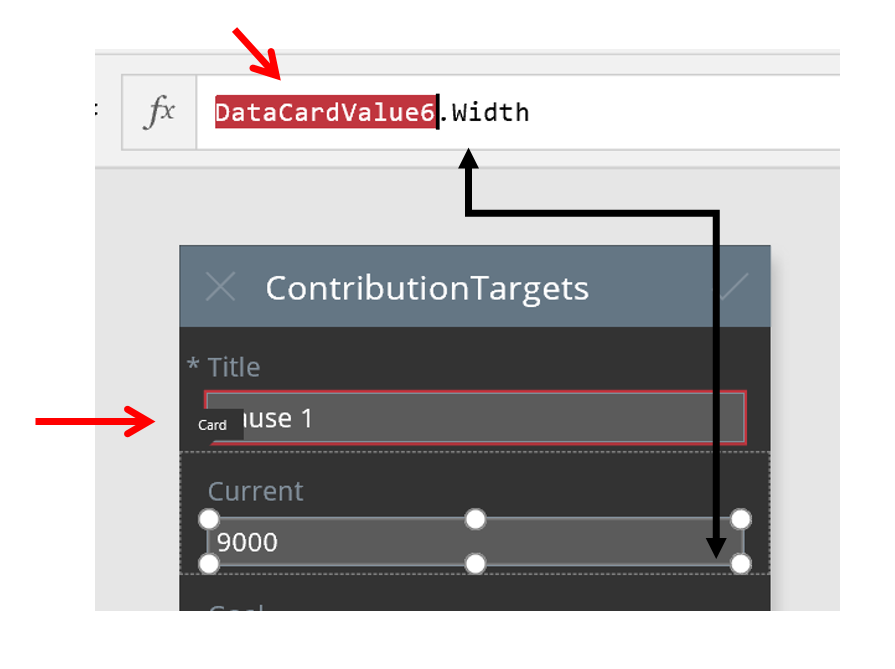Click the highlighted DataCardValue6 formula token
This screenshot has height=669, width=895.
point(325,112)
